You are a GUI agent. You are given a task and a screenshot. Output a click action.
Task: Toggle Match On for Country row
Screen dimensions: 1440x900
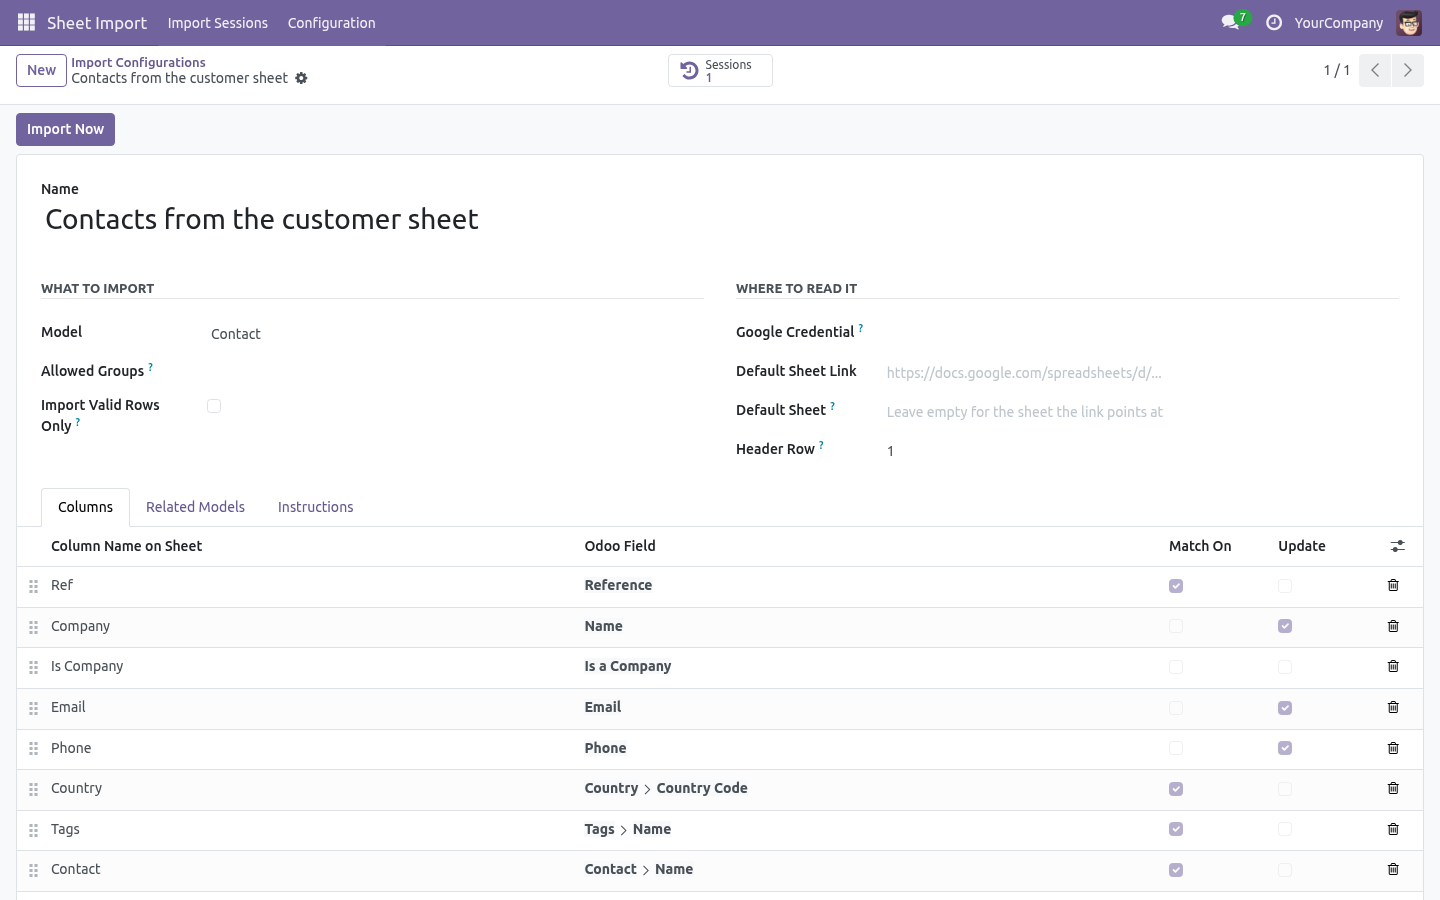1176,789
